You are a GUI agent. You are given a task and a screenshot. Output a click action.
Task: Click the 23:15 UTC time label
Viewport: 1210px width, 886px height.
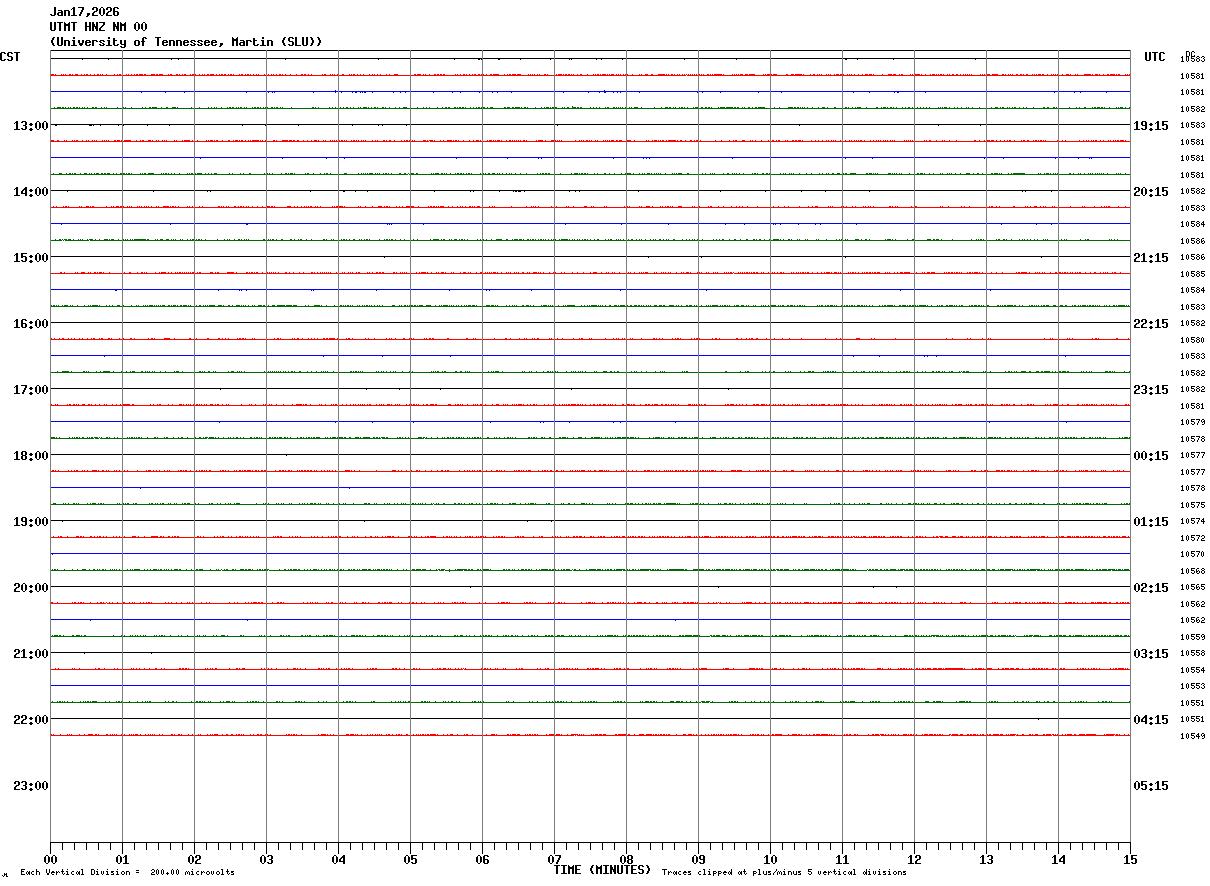click(1151, 390)
